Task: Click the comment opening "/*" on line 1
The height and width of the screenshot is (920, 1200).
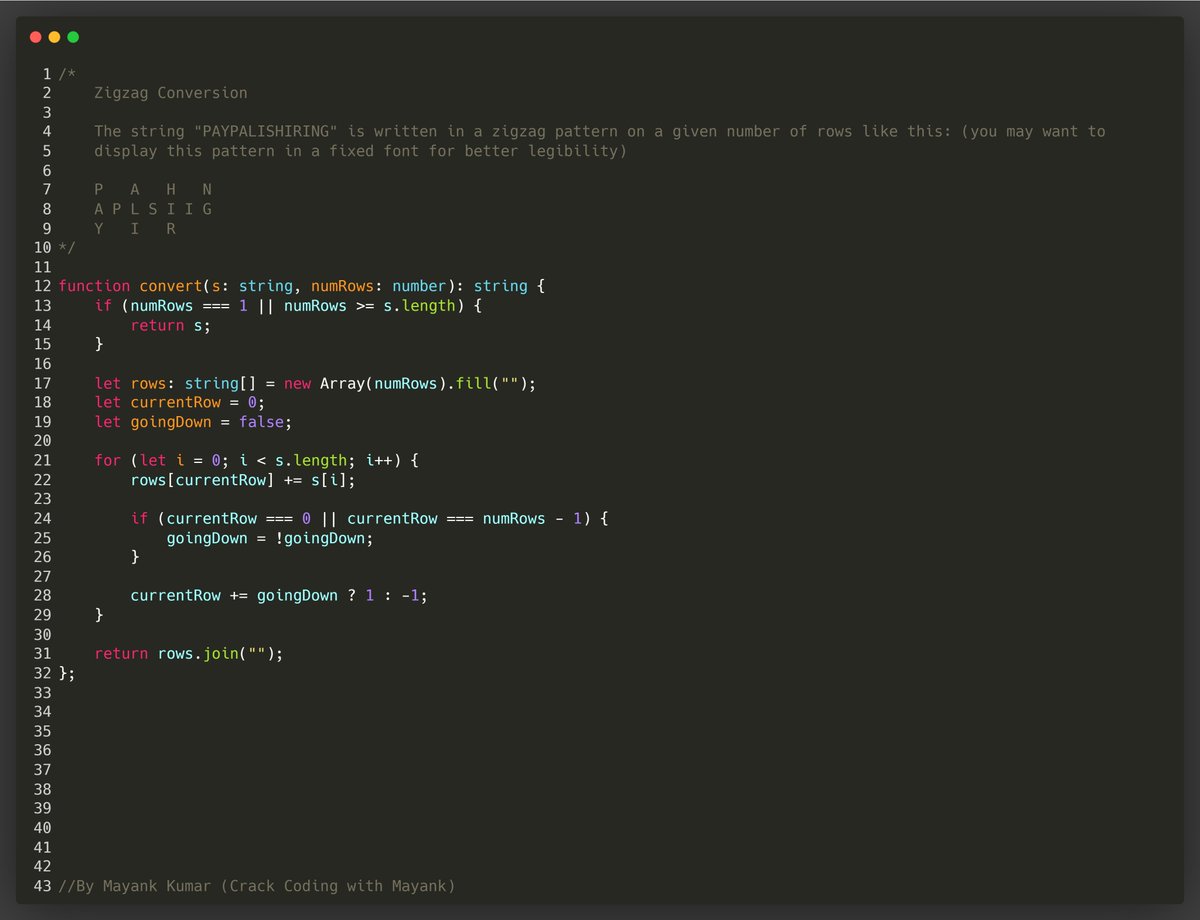Action: pyautogui.click(x=67, y=74)
